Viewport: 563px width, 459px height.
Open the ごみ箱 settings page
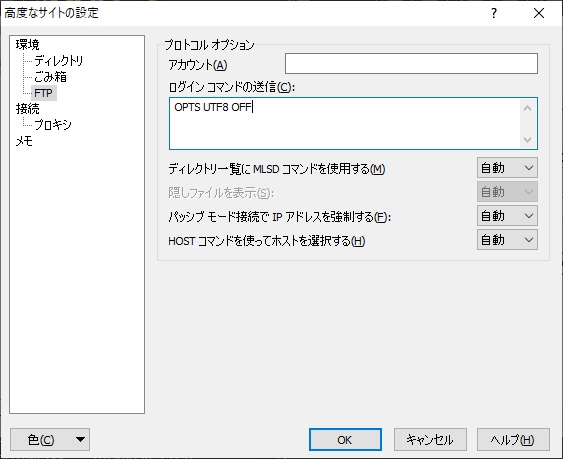[x=50, y=77]
